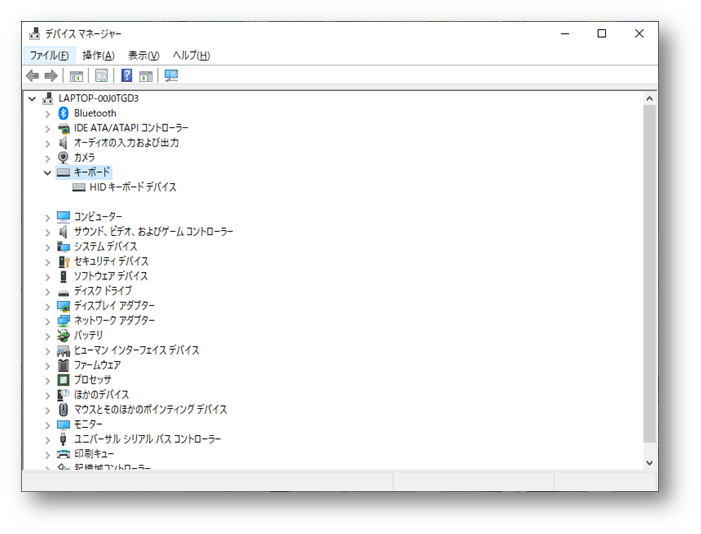This screenshot has height=534, width=701.
Task: Select the 印刷キュー label
Action: [93, 453]
